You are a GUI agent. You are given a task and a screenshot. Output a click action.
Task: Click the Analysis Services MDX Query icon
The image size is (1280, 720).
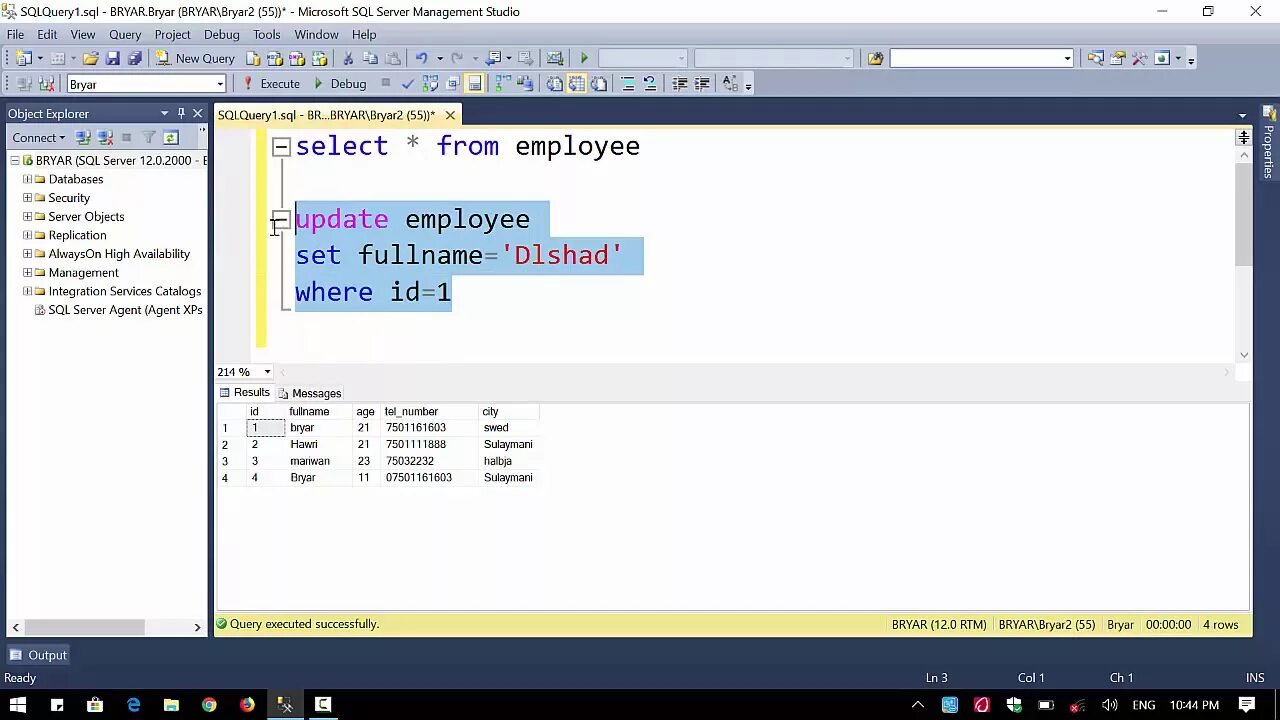[274, 58]
